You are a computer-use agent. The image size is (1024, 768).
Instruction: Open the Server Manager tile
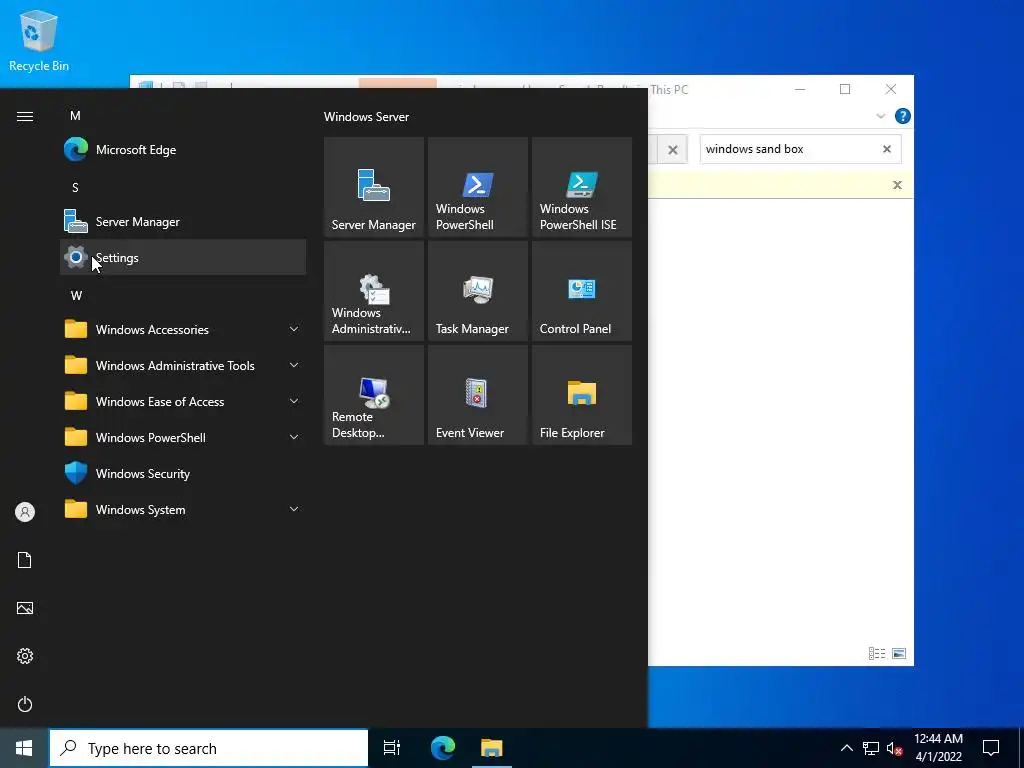(x=374, y=187)
